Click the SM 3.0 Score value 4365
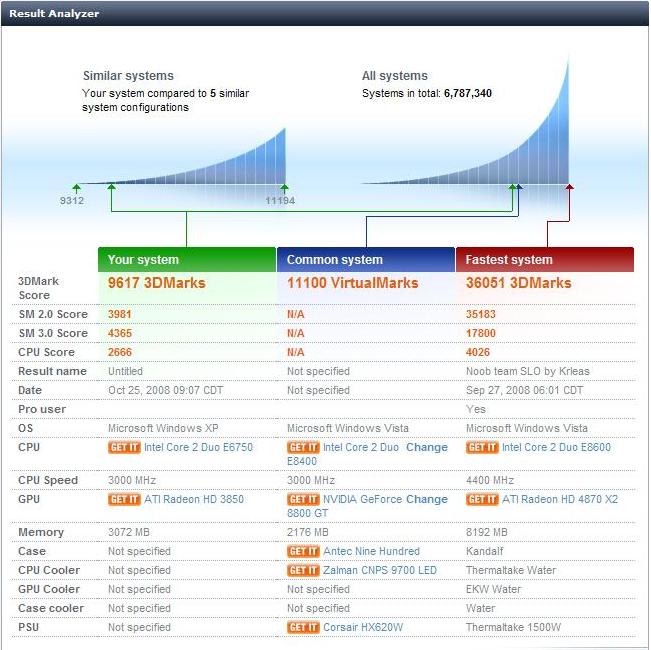This screenshot has width=651, height=650. [120, 333]
